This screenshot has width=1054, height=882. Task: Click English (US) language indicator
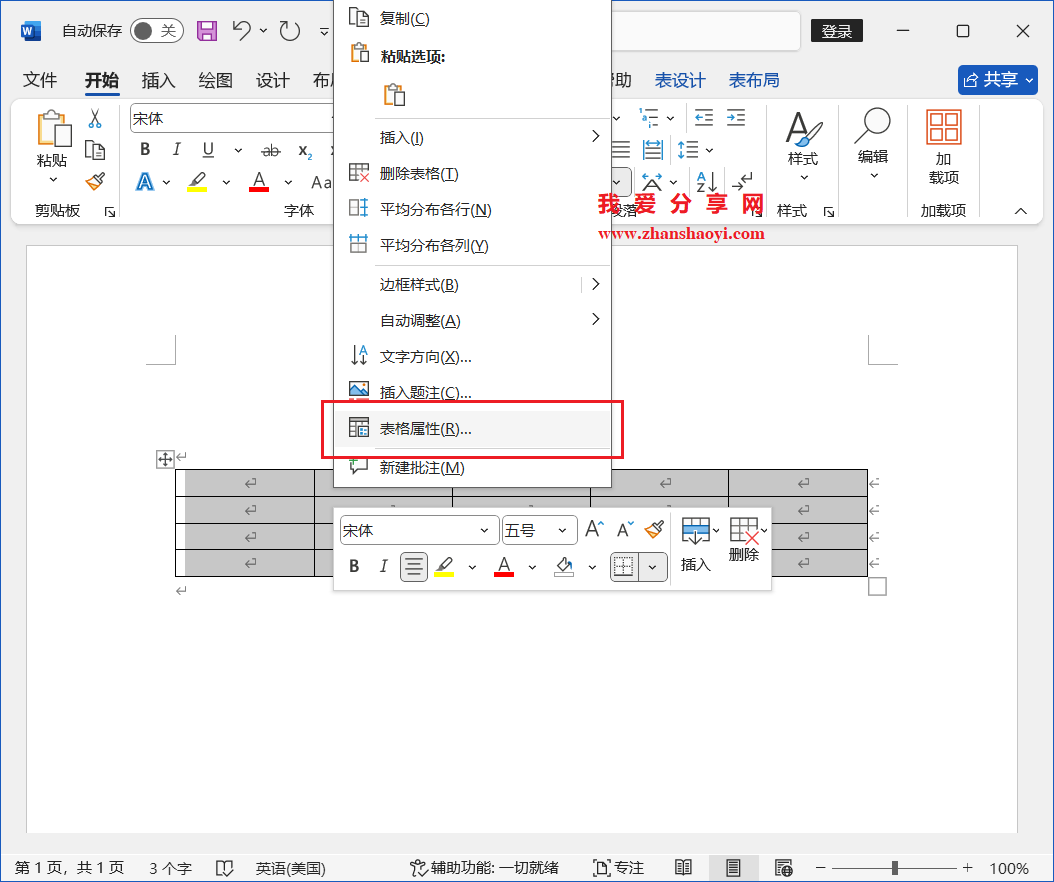click(290, 868)
